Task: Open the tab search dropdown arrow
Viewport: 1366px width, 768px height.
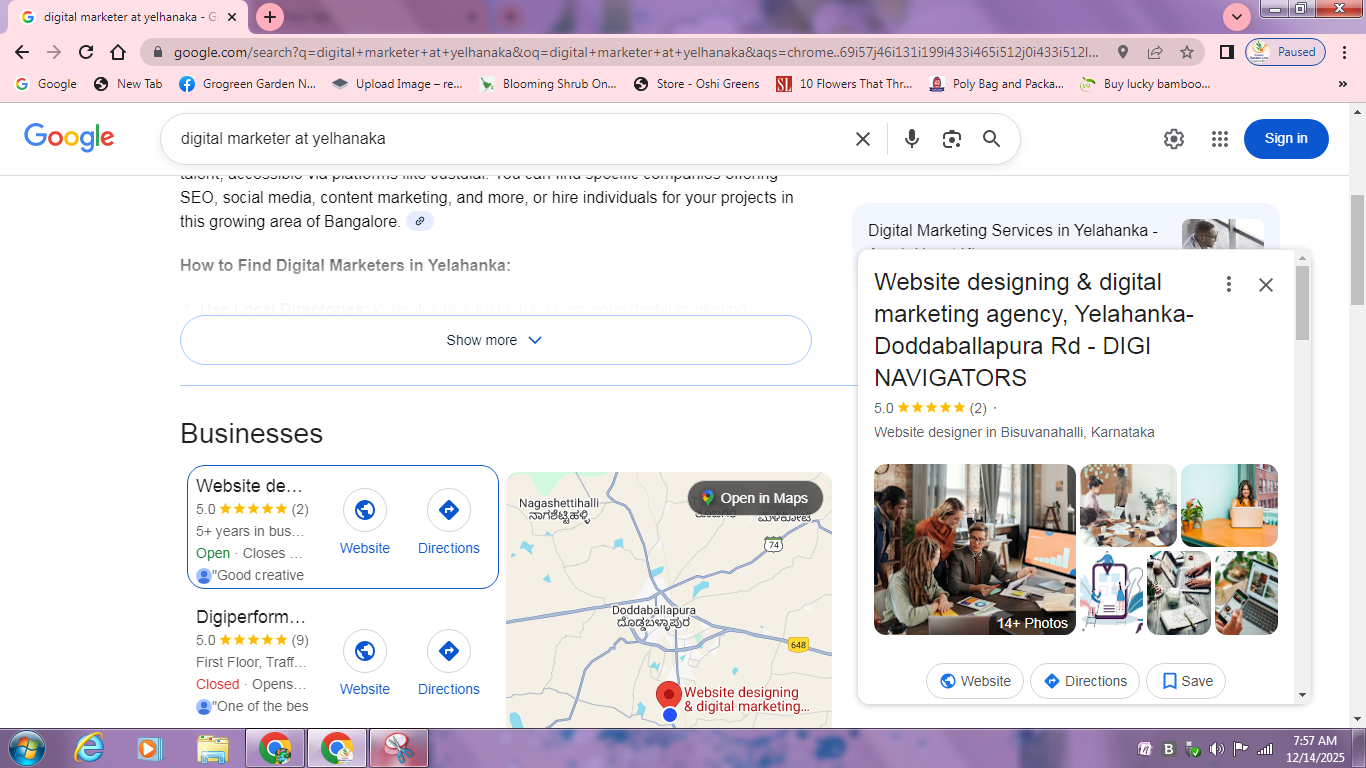Action: [x=1237, y=17]
